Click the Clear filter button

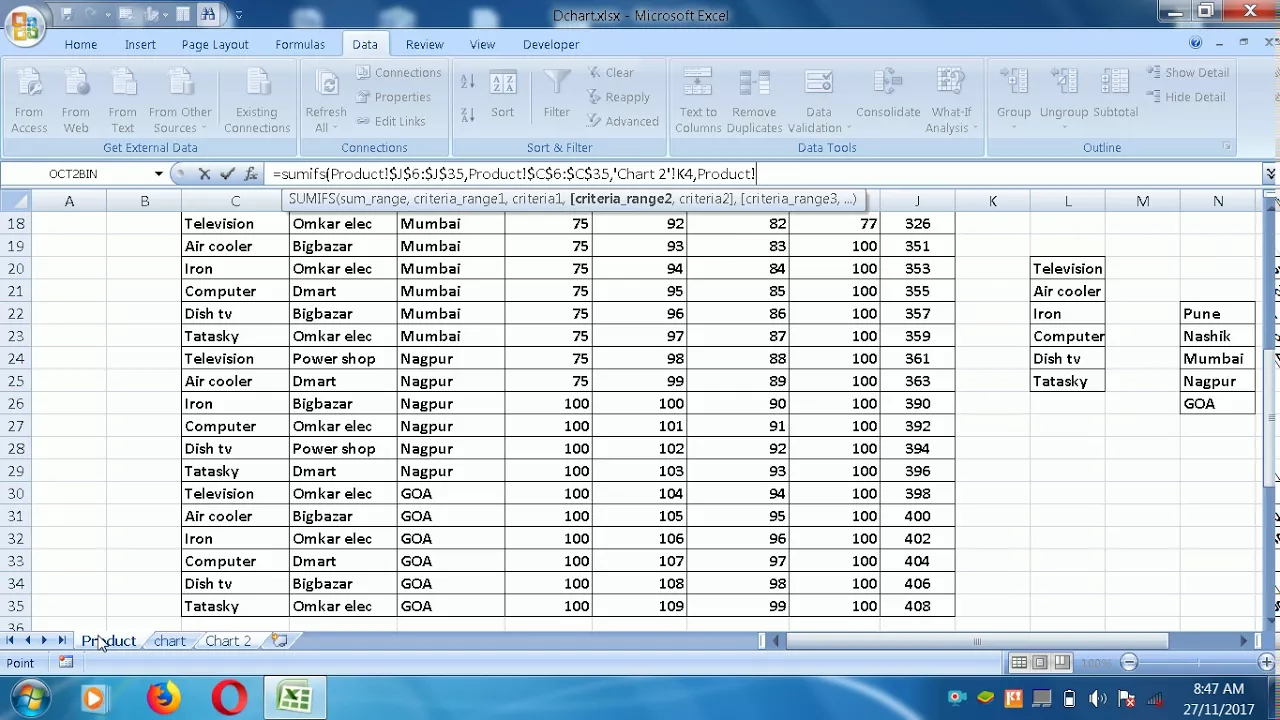click(x=610, y=73)
